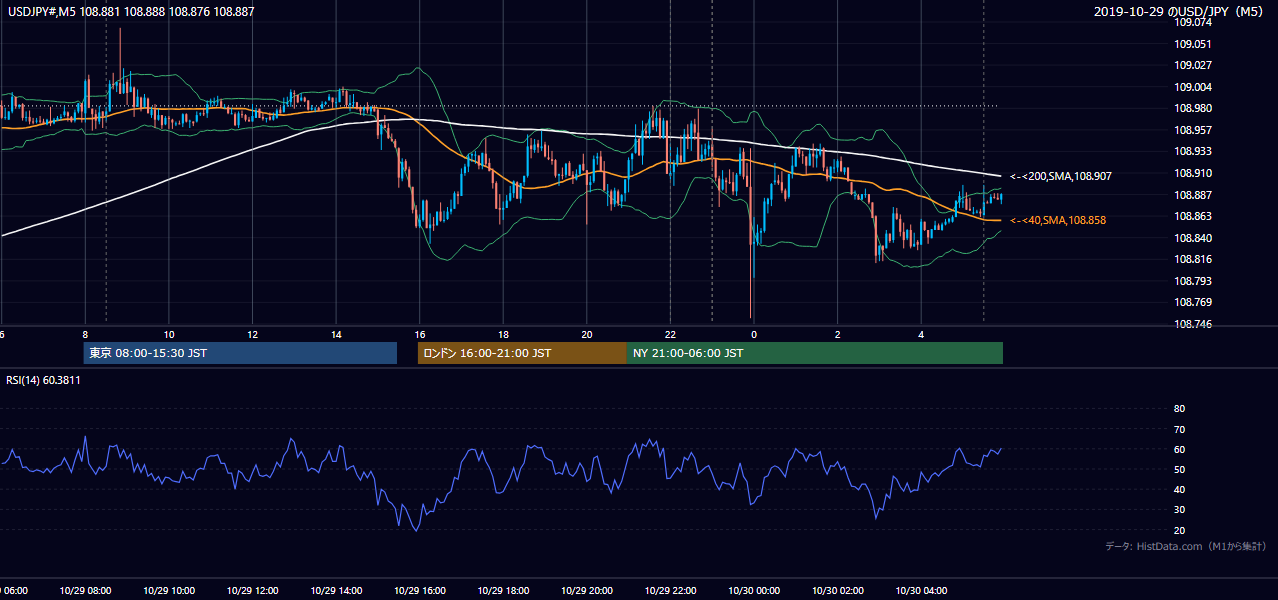
Task: Click the hour 8 tick under price chart
Action: coord(85,335)
